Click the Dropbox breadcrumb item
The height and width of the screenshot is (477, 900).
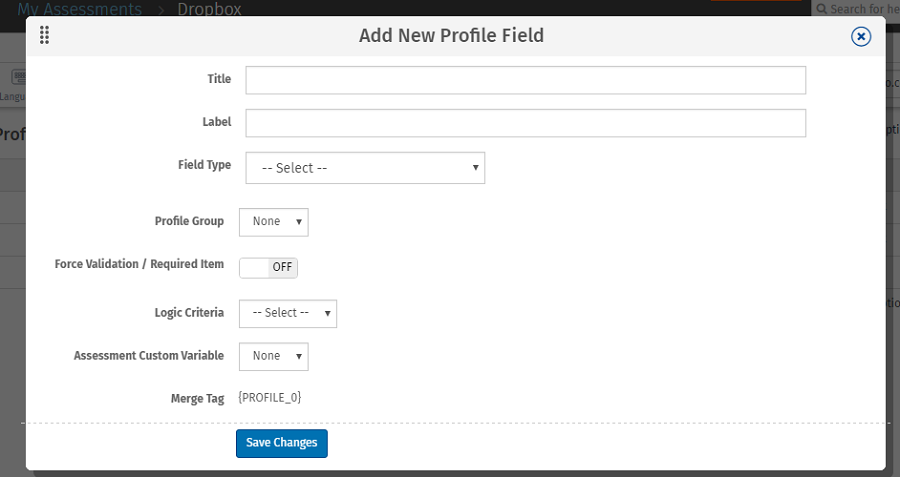(209, 9)
